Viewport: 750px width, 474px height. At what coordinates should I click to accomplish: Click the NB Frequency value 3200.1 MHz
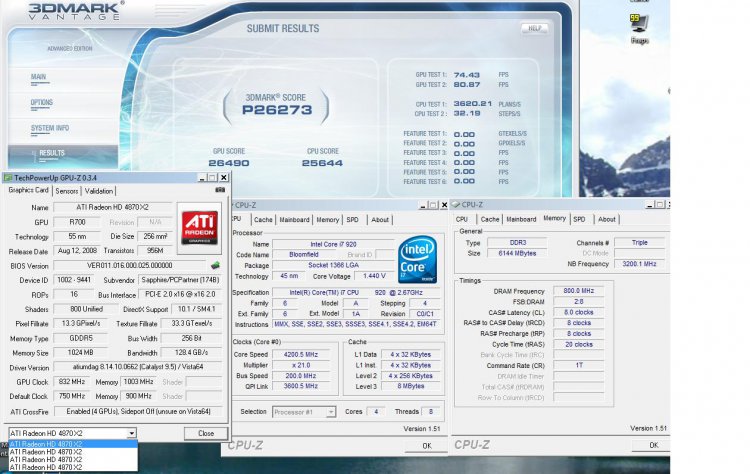(x=639, y=264)
